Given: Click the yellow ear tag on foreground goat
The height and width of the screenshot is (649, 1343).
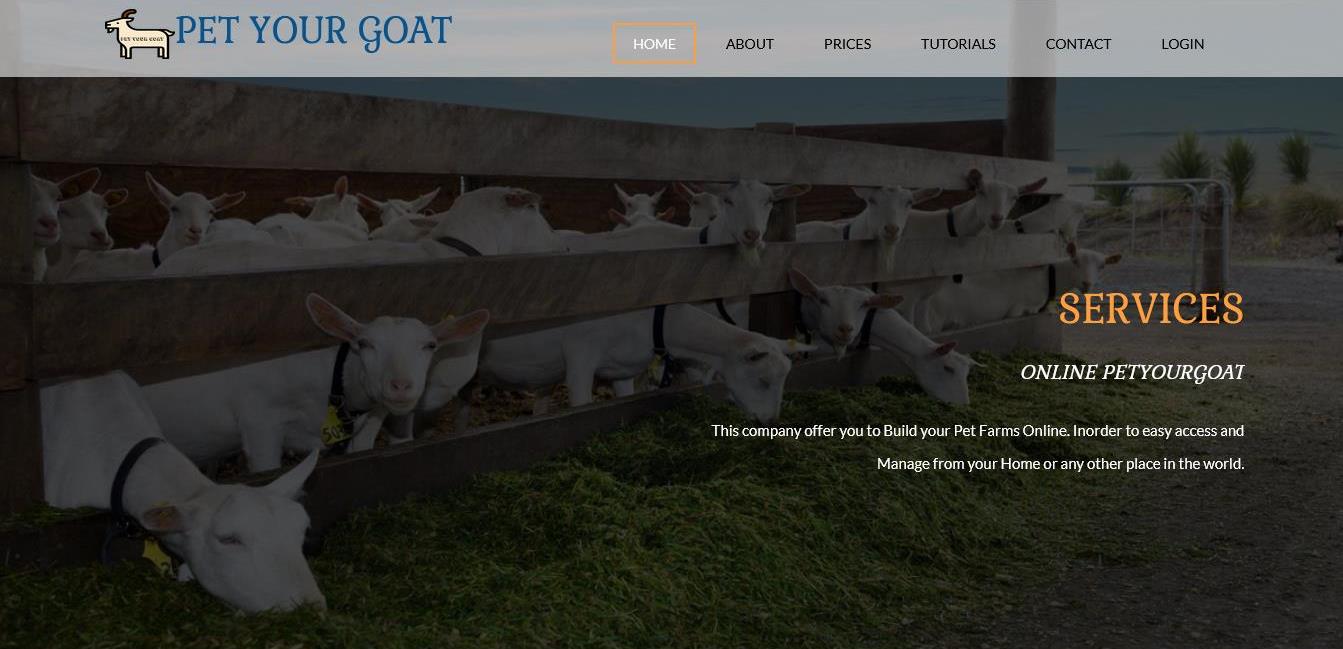Looking at the screenshot, I should [158, 553].
